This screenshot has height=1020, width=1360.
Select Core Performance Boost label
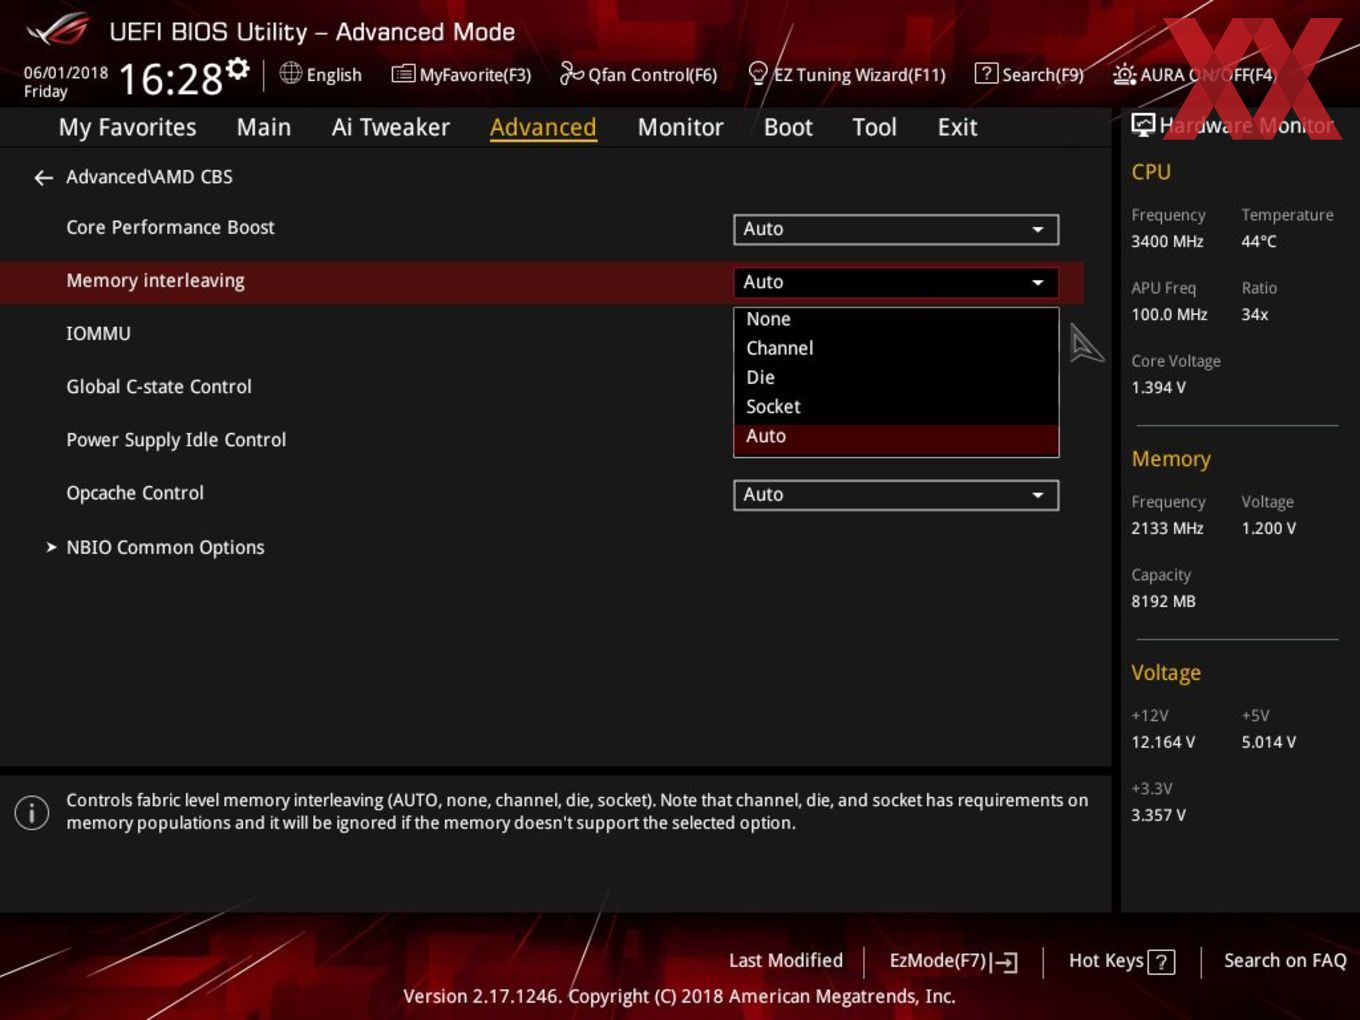pos(170,227)
